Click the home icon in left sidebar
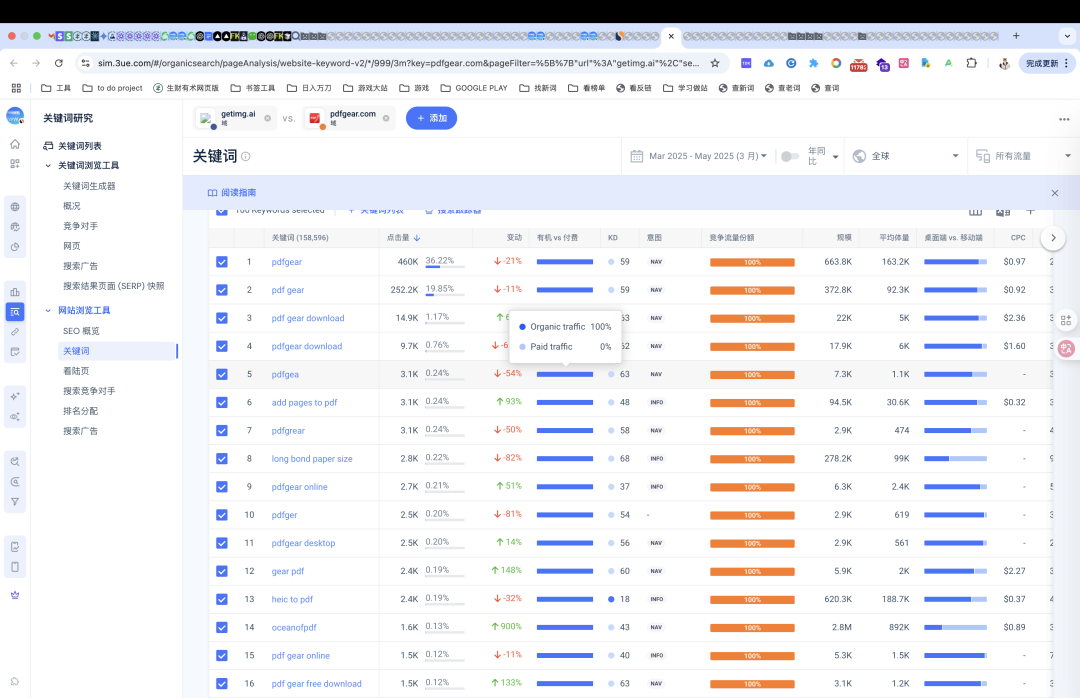The width and height of the screenshot is (1080, 698). pos(15,144)
